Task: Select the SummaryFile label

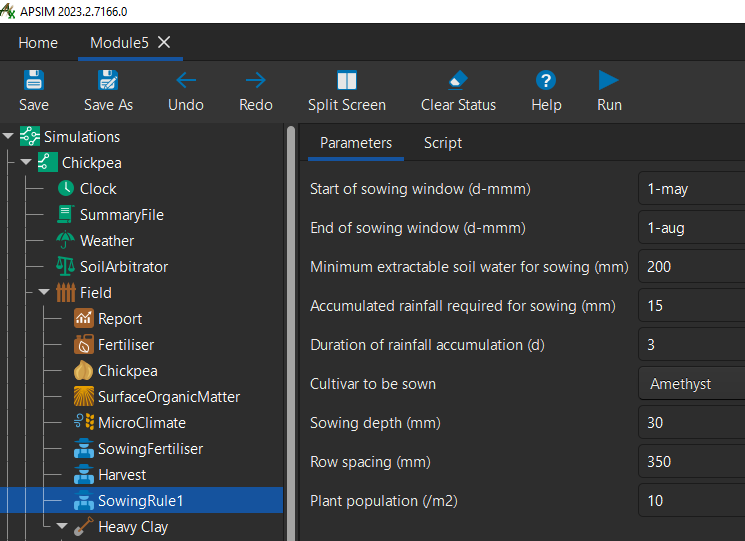Action: [x=122, y=215]
